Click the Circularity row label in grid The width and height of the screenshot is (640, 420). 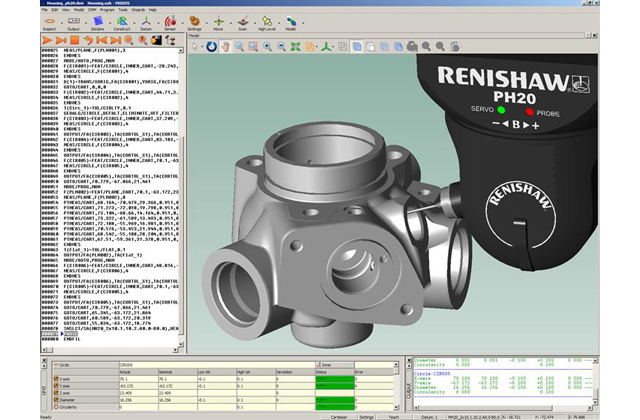tap(85, 407)
